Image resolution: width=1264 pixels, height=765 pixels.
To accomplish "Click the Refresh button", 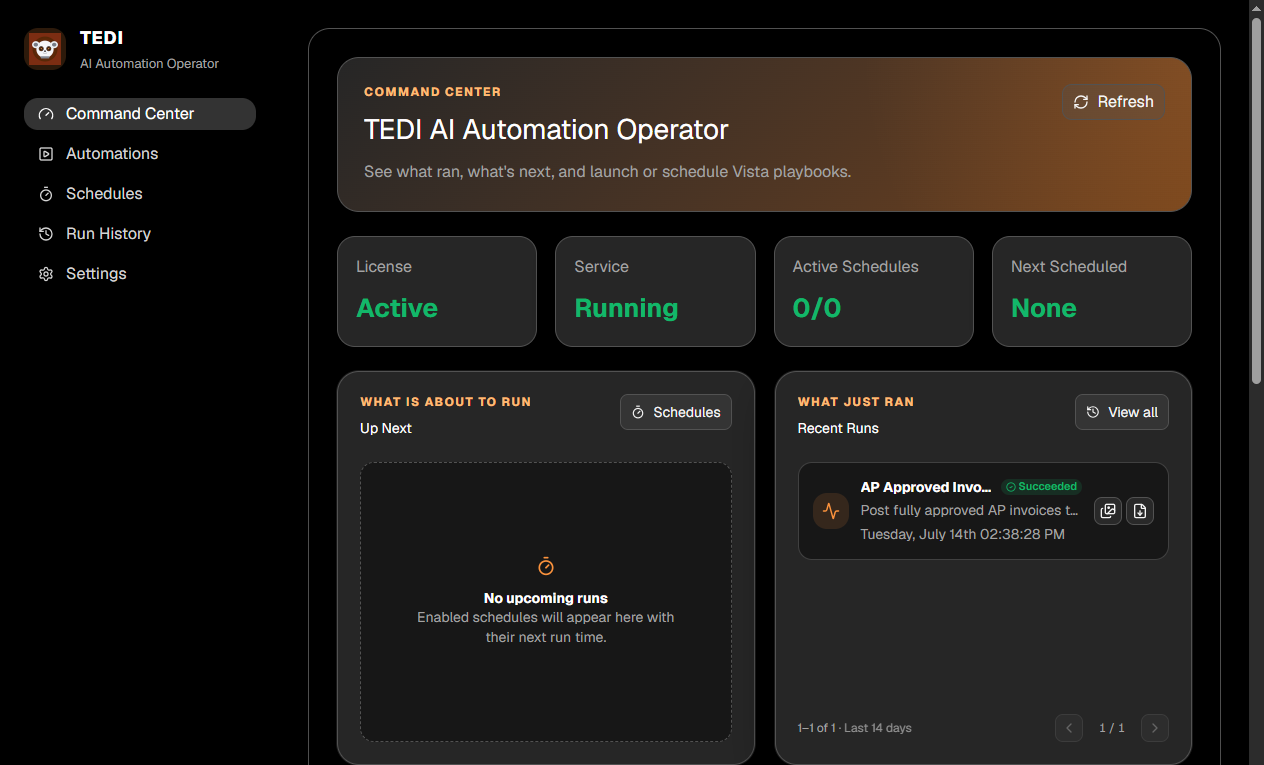I will pyautogui.click(x=1113, y=102).
